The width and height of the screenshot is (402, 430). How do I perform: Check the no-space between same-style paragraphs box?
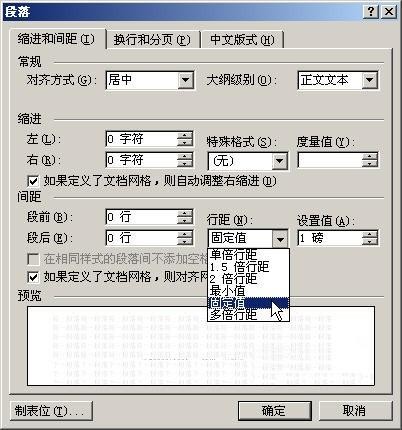[33, 259]
